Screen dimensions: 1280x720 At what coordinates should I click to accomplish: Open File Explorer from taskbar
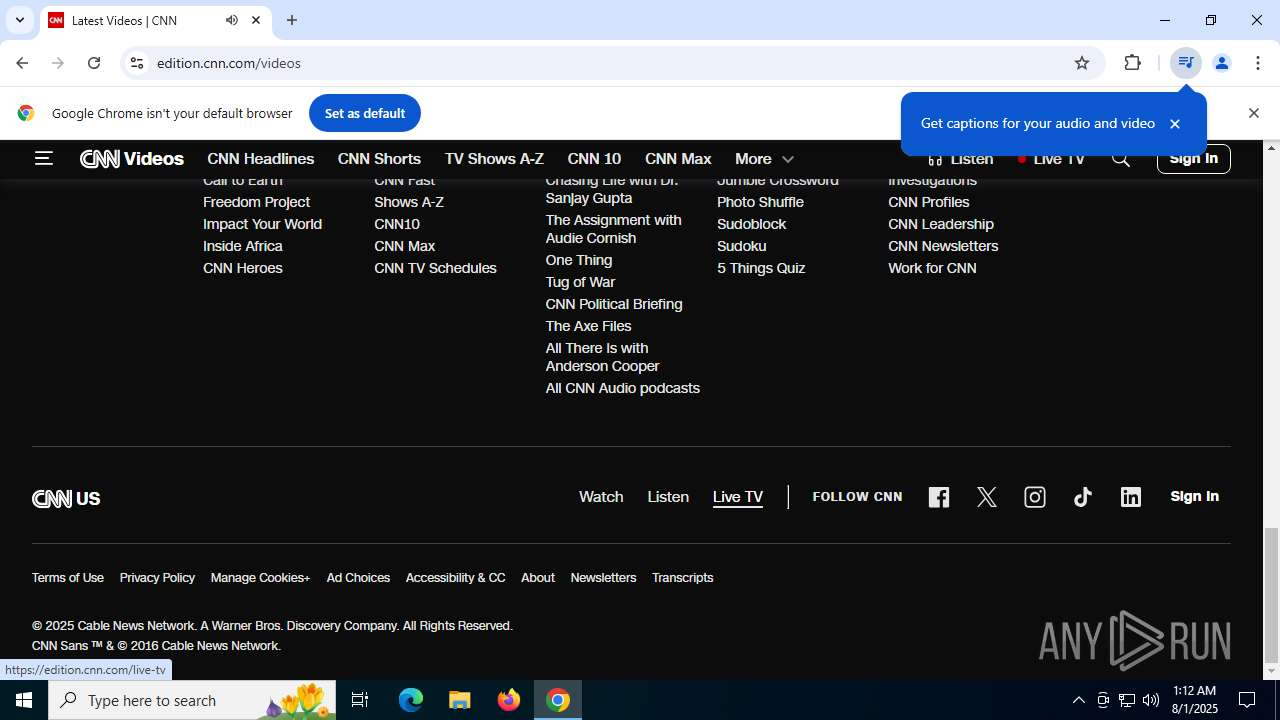(x=460, y=700)
